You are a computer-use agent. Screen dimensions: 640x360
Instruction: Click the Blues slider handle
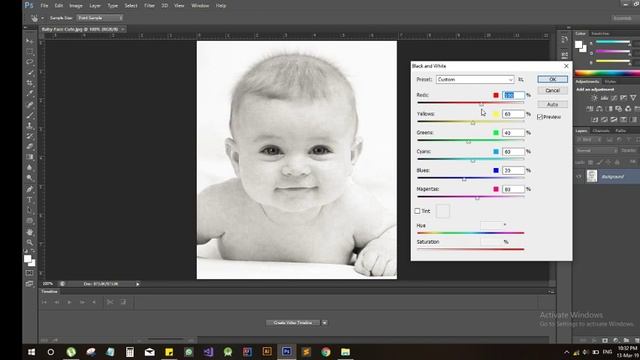point(464,179)
